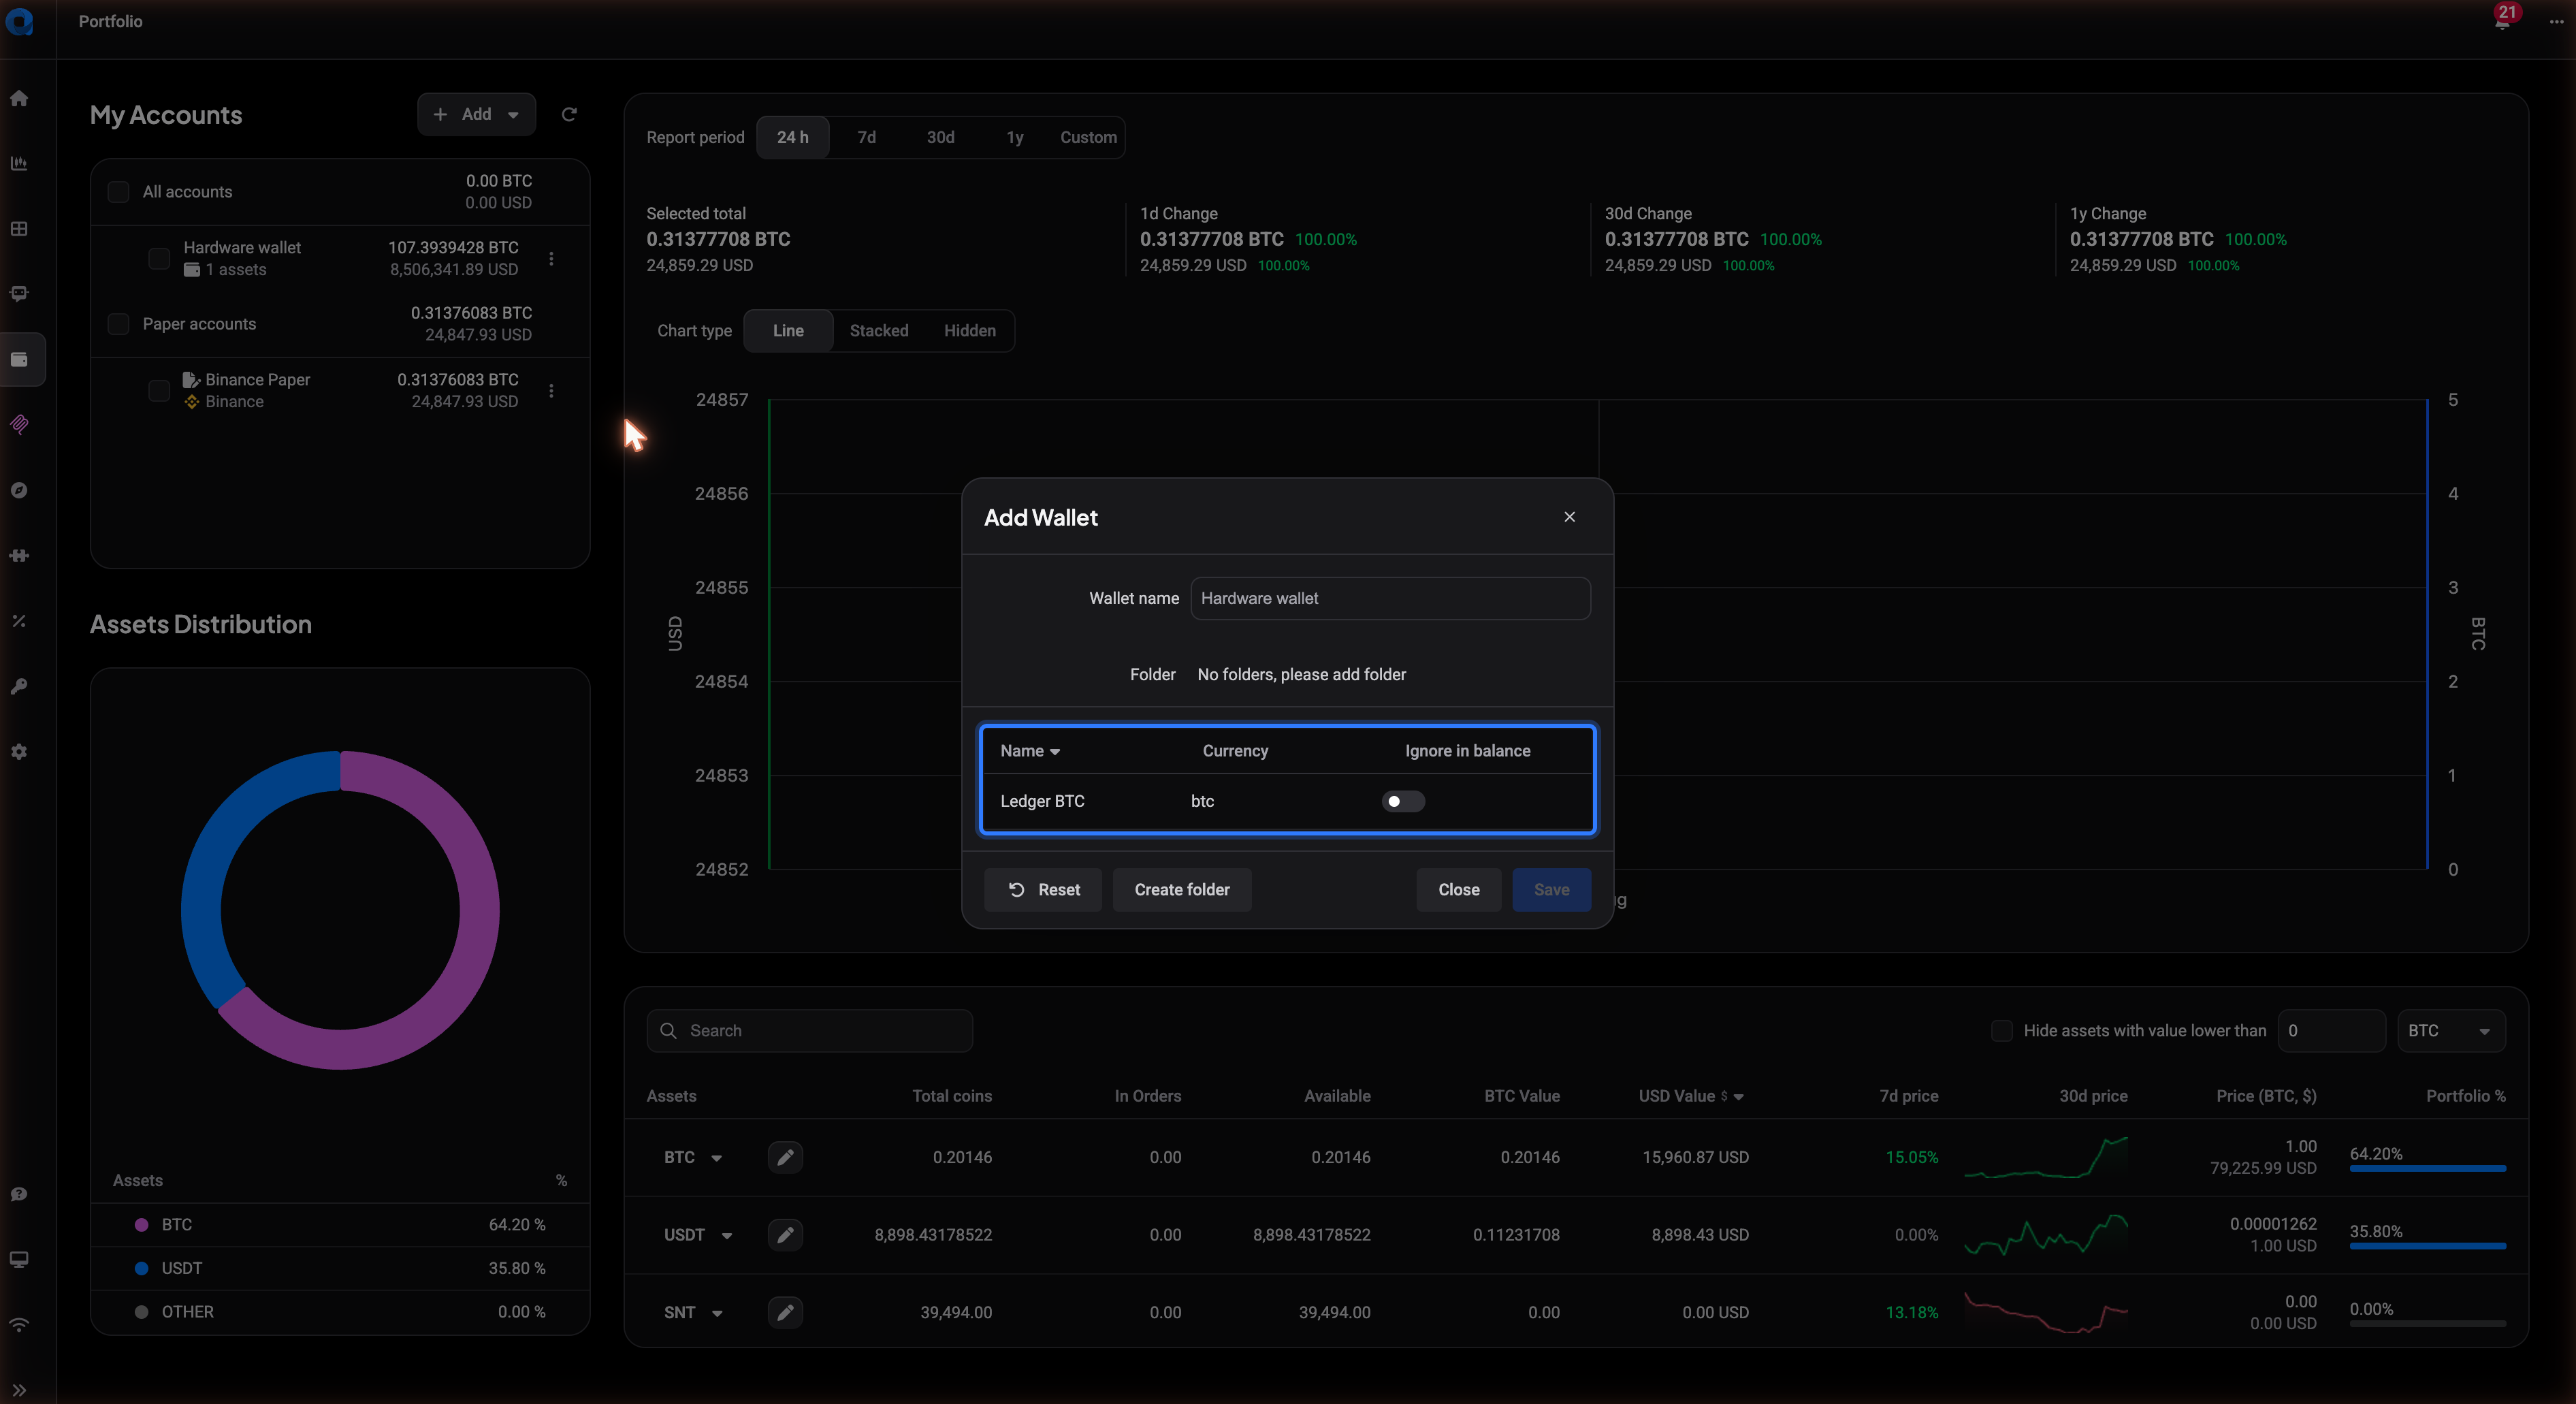Open the top-right three-dots menu

pyautogui.click(x=2556, y=21)
